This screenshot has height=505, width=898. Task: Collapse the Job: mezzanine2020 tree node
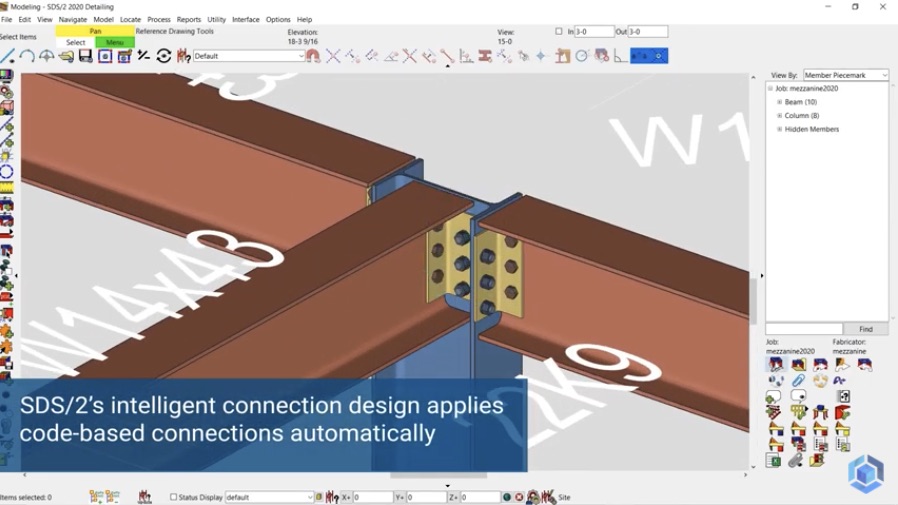point(770,88)
